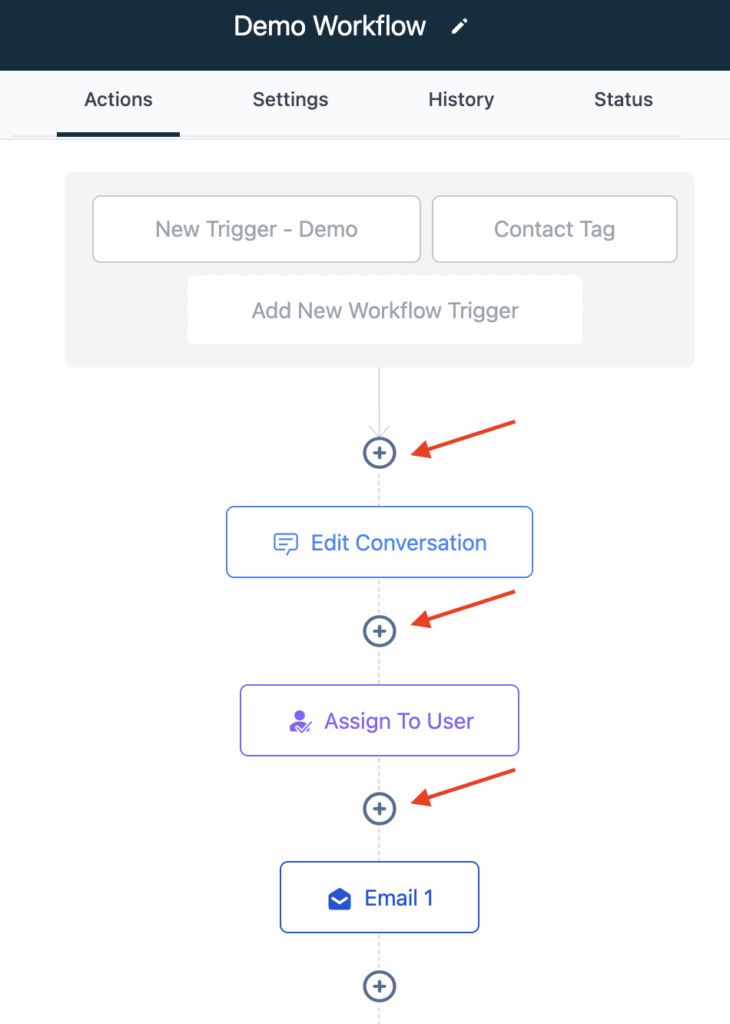Go to the Status tab
The image size is (730, 1024).
coord(623,100)
